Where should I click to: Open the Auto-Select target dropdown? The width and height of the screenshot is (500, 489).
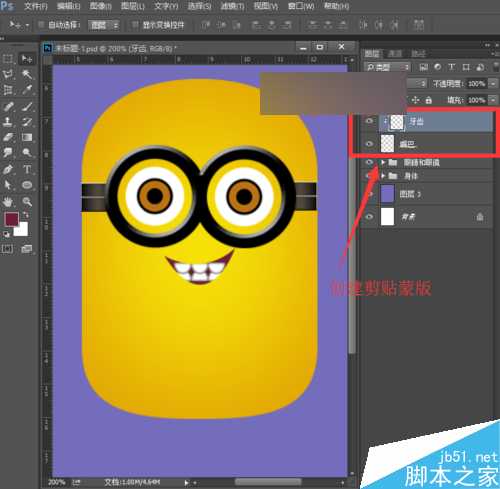tap(104, 25)
